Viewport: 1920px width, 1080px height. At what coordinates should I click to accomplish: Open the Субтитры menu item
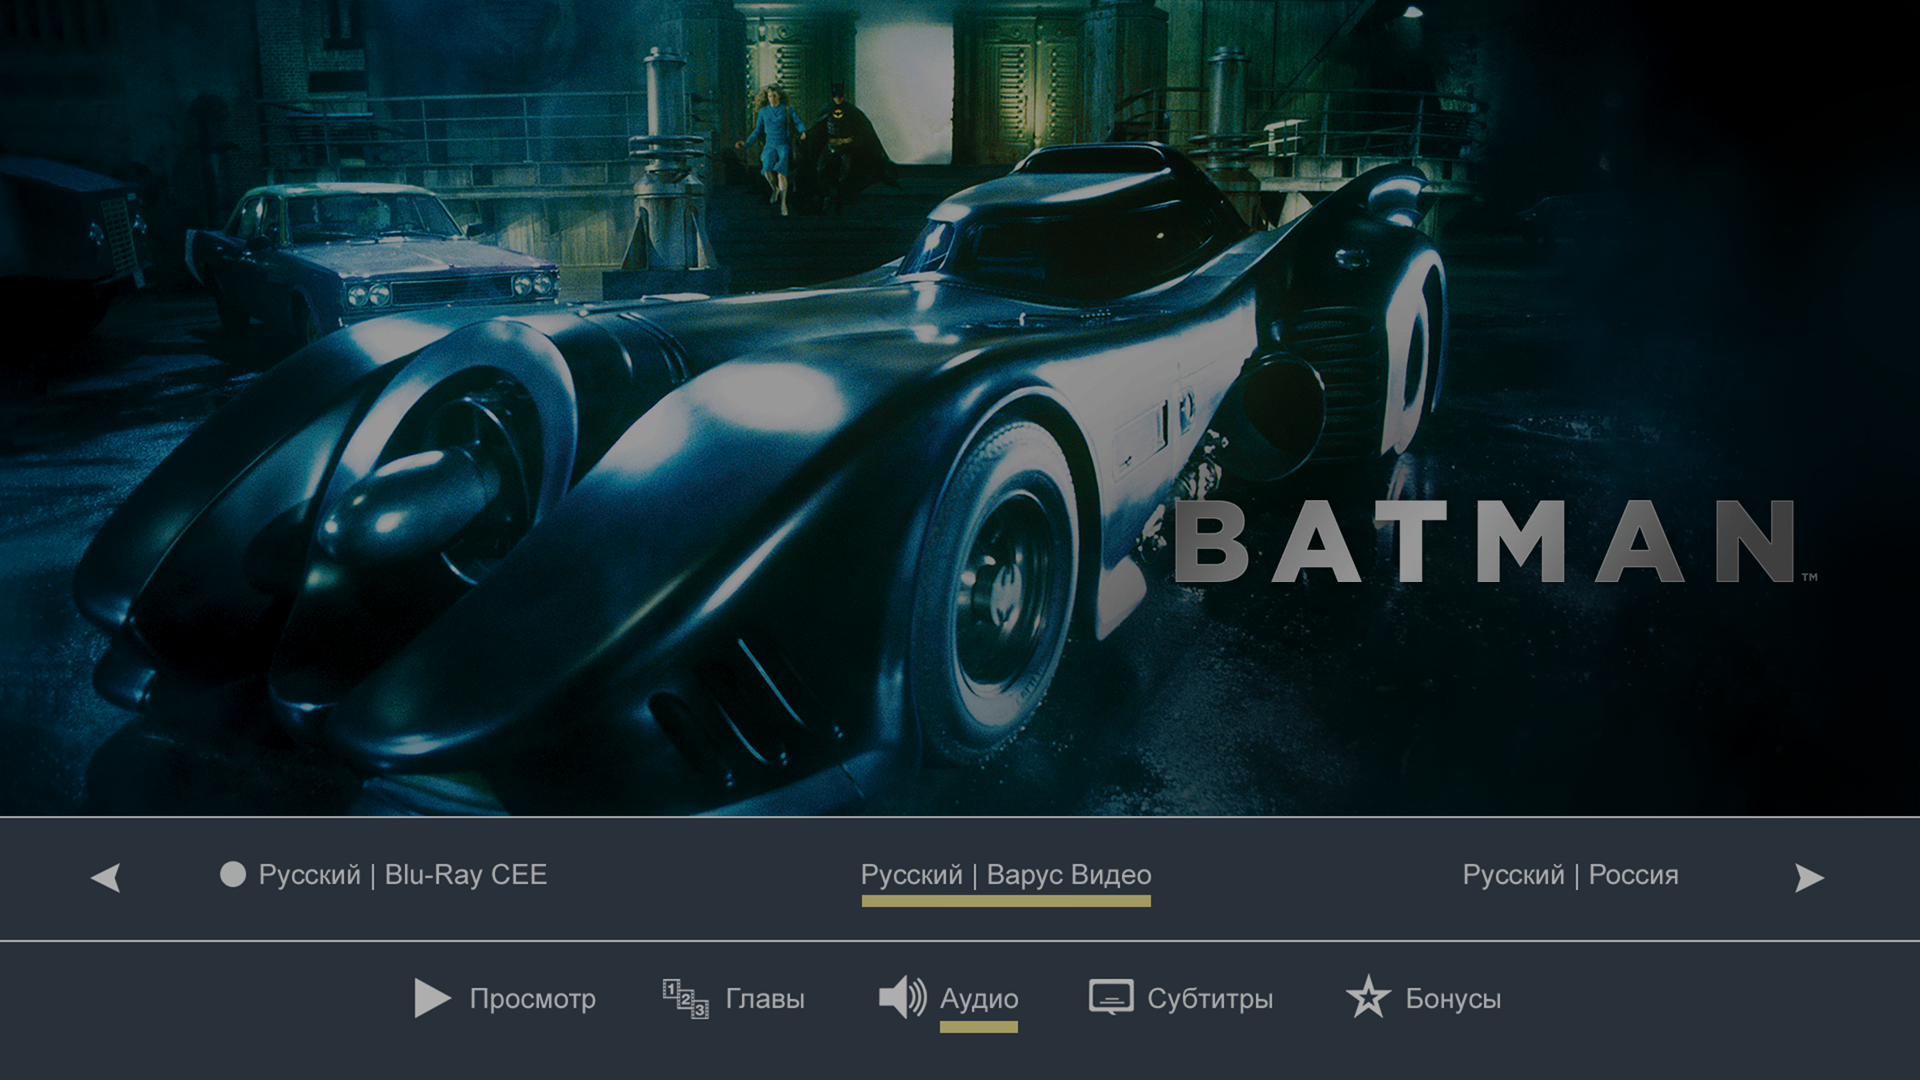(x=1210, y=999)
